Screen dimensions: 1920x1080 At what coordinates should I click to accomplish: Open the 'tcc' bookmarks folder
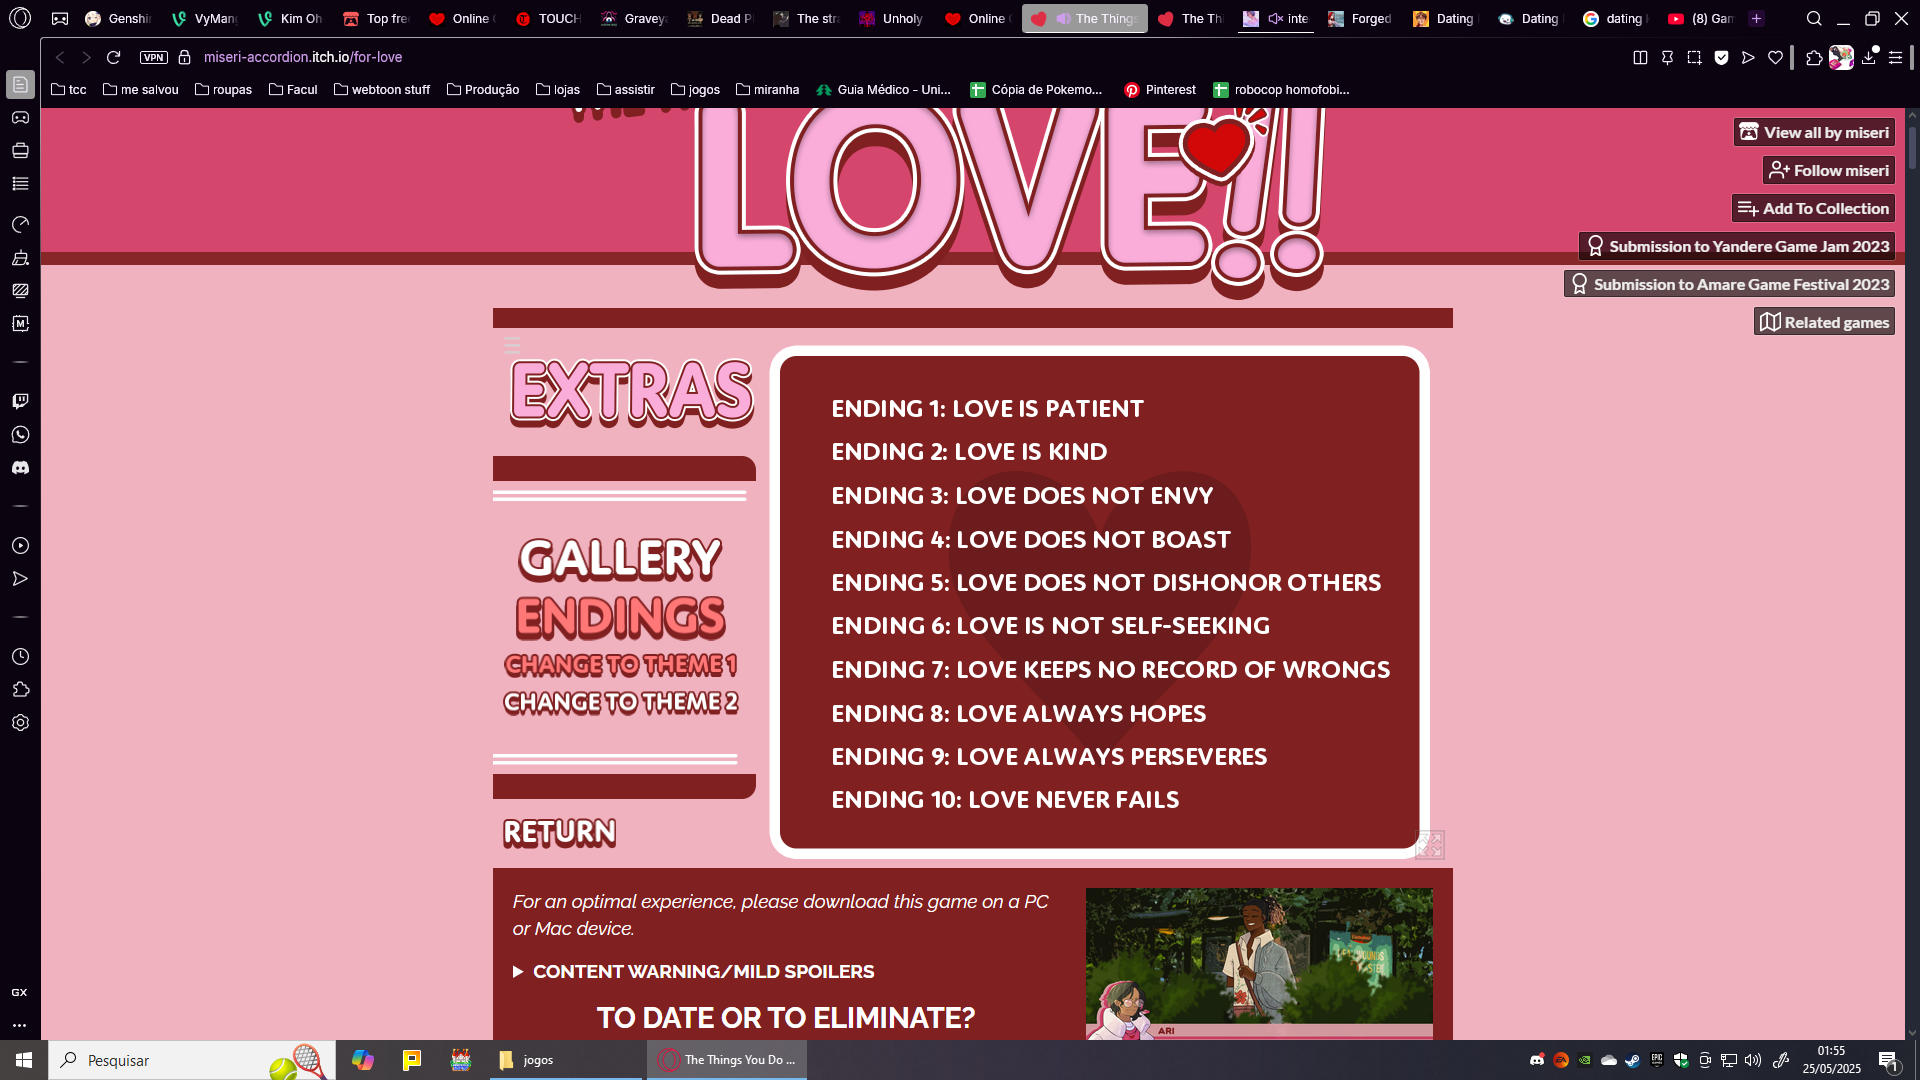(68, 89)
